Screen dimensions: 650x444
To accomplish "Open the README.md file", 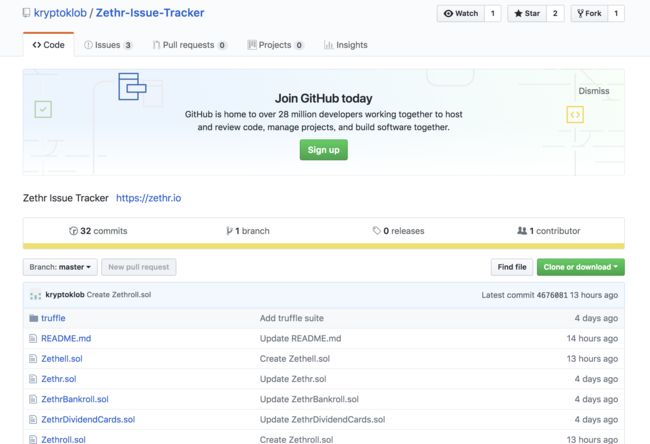I will tap(66, 338).
